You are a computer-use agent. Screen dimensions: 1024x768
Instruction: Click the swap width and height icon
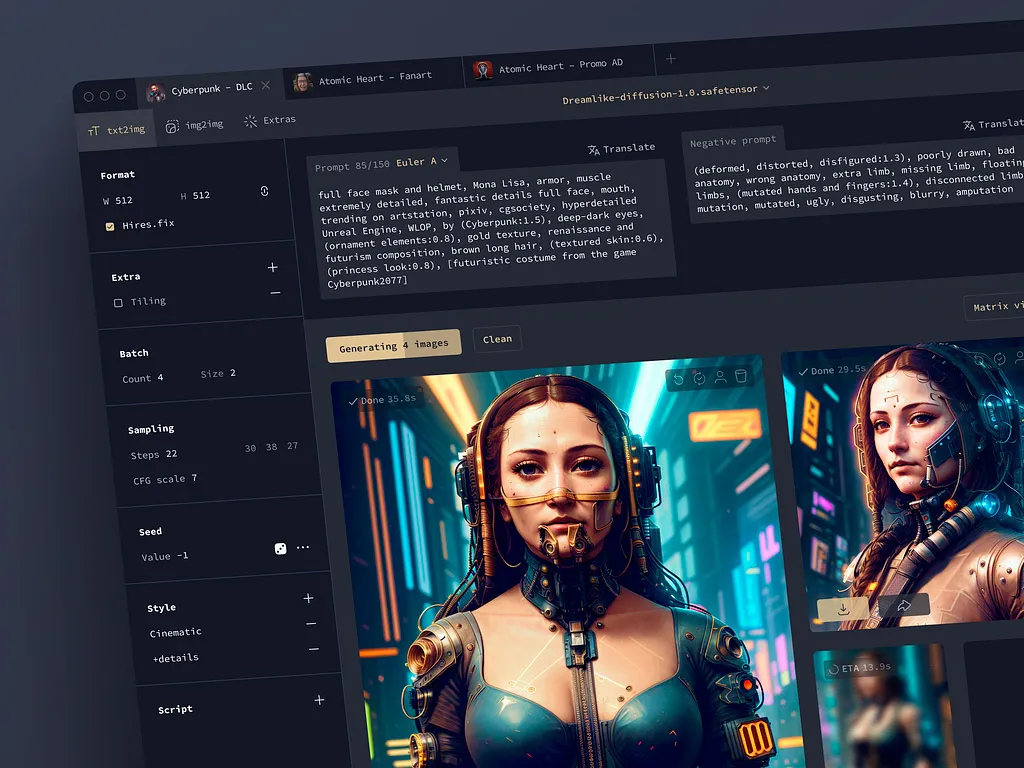click(x=264, y=191)
